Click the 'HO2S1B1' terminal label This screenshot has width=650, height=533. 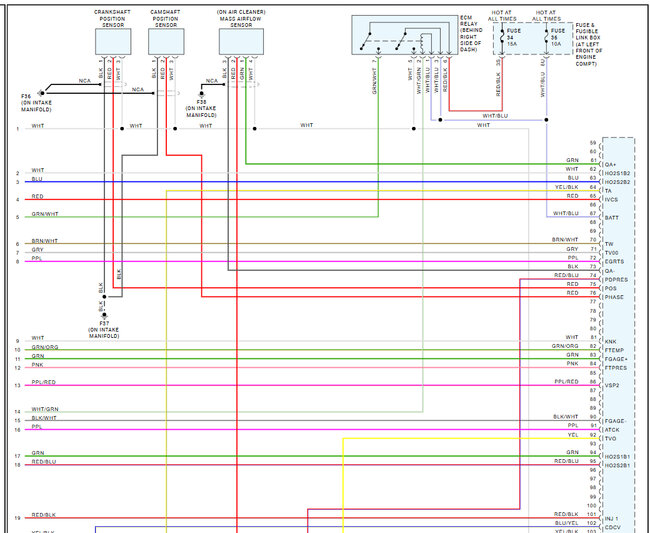pos(617,457)
